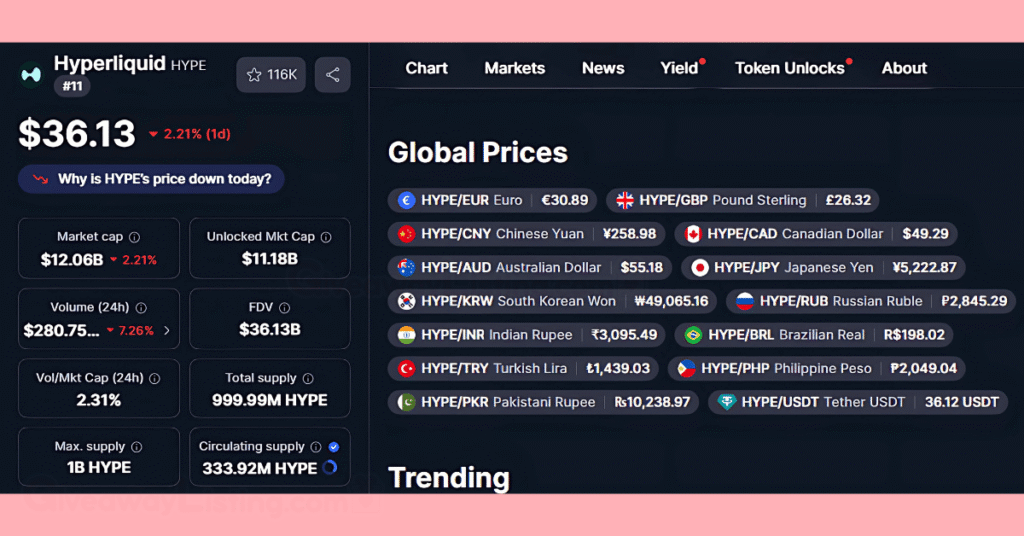Click the #11 rank badge

(72, 86)
